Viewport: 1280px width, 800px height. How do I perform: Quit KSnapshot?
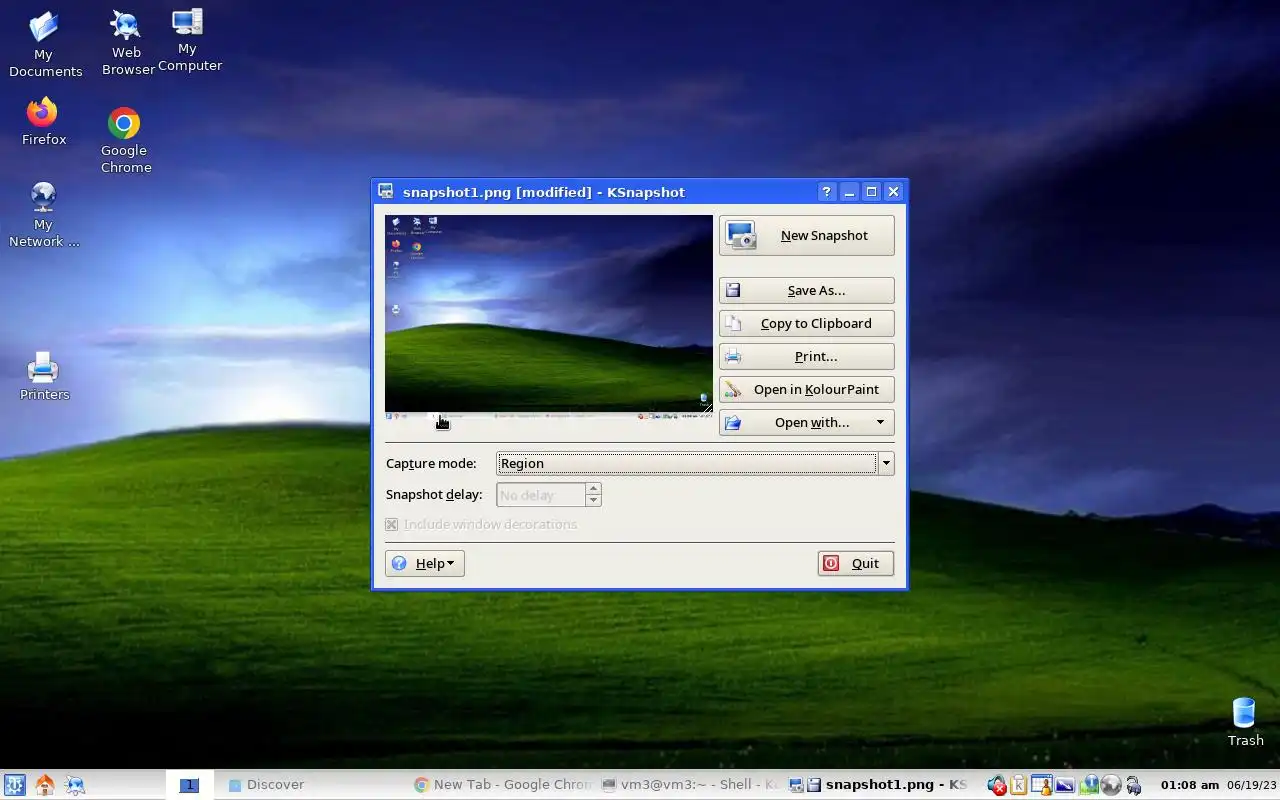coord(855,563)
